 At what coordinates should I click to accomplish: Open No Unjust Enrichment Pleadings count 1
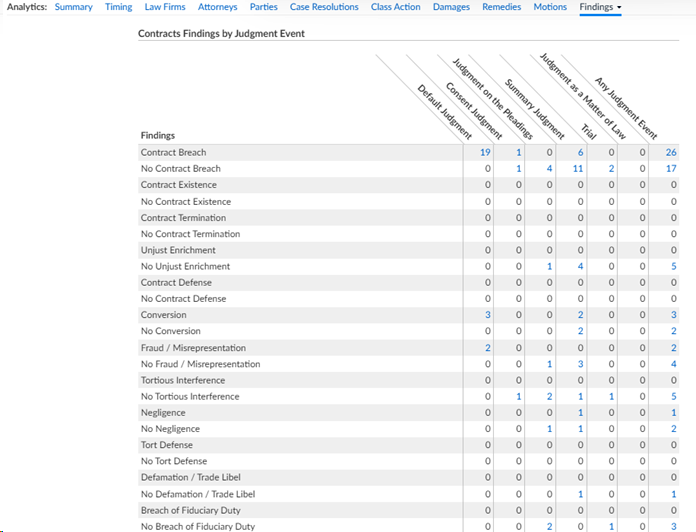550,266
